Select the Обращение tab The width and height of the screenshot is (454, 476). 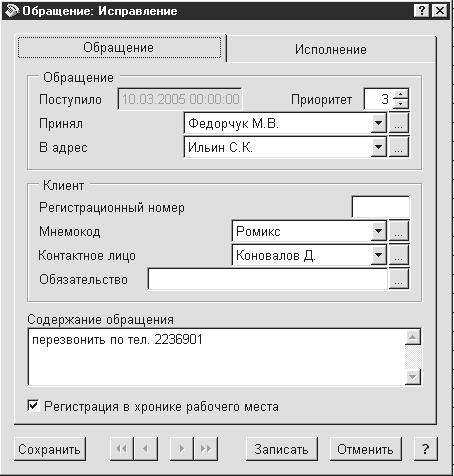click(119, 47)
